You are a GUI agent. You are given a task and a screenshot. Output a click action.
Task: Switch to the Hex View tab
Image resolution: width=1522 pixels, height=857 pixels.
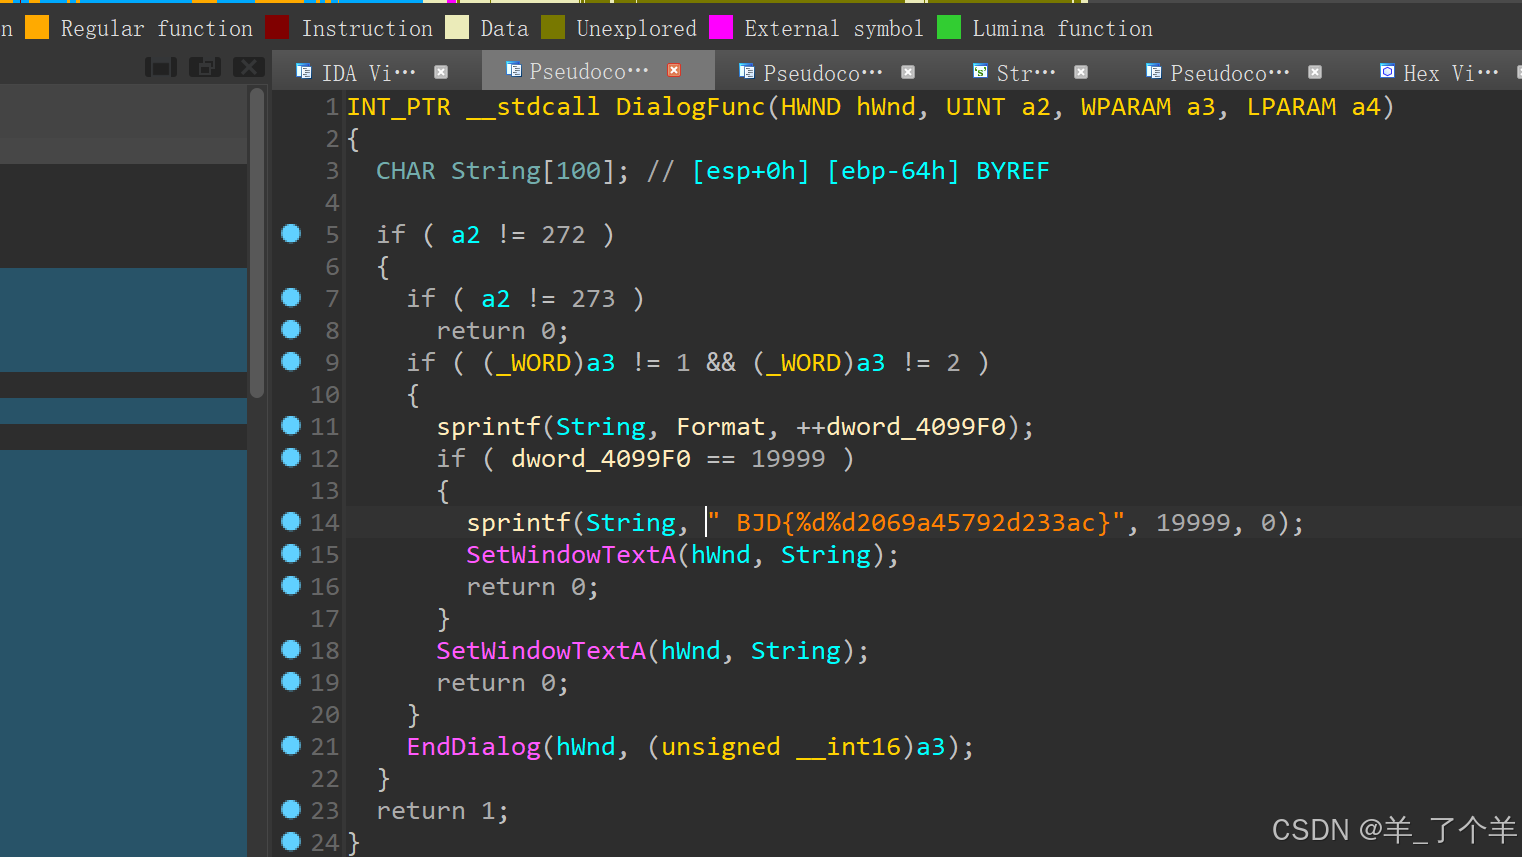[x=1440, y=71]
